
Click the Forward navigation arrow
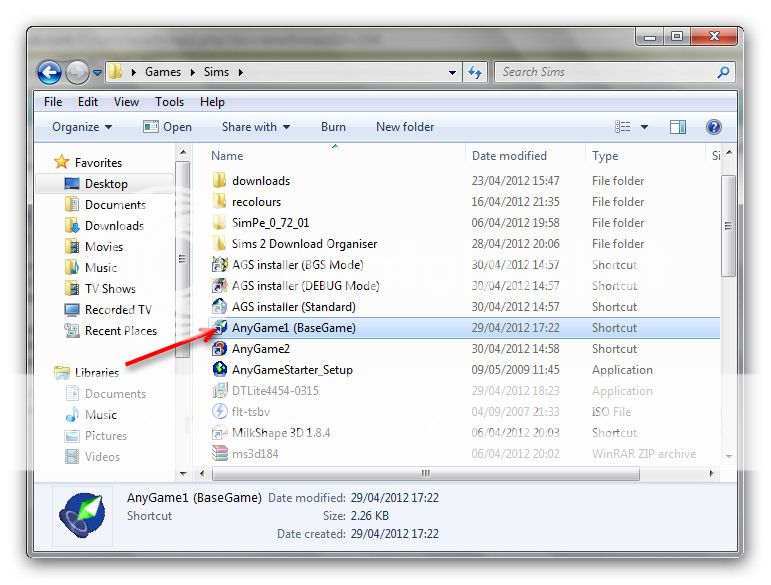point(77,73)
